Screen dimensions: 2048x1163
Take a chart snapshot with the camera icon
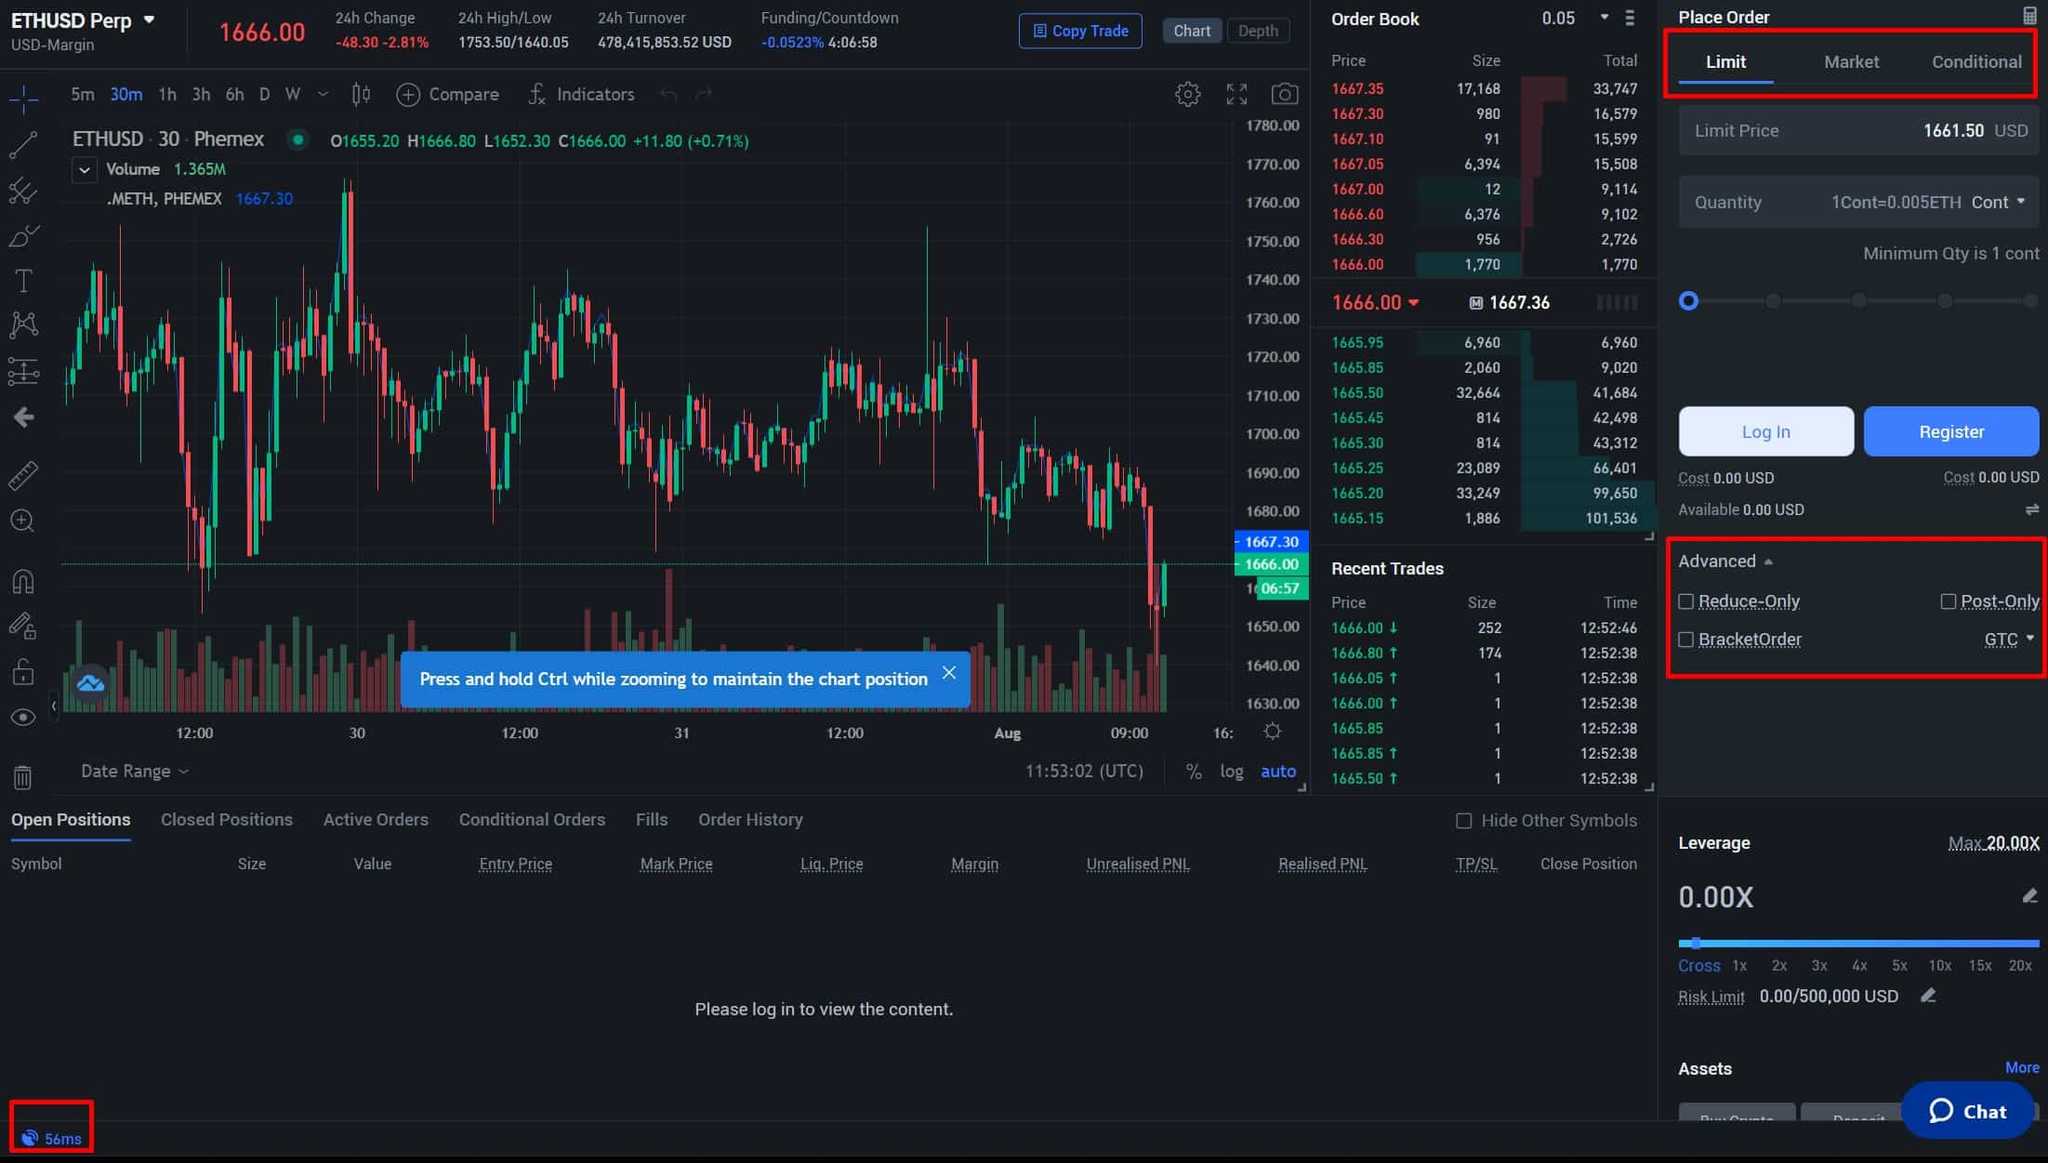coord(1285,93)
